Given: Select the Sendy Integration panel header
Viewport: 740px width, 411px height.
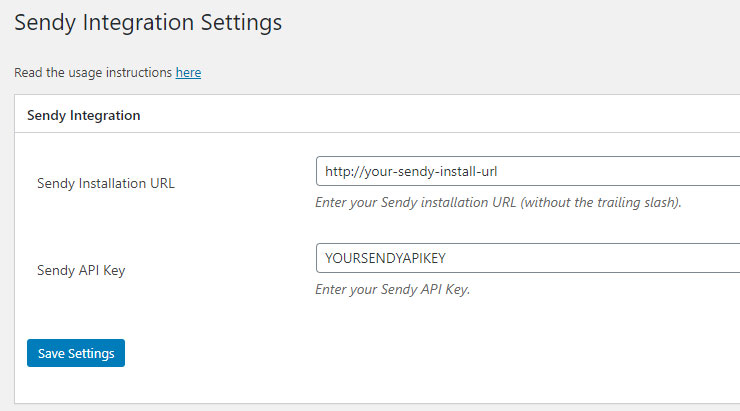Looking at the screenshot, I should (x=377, y=114).
